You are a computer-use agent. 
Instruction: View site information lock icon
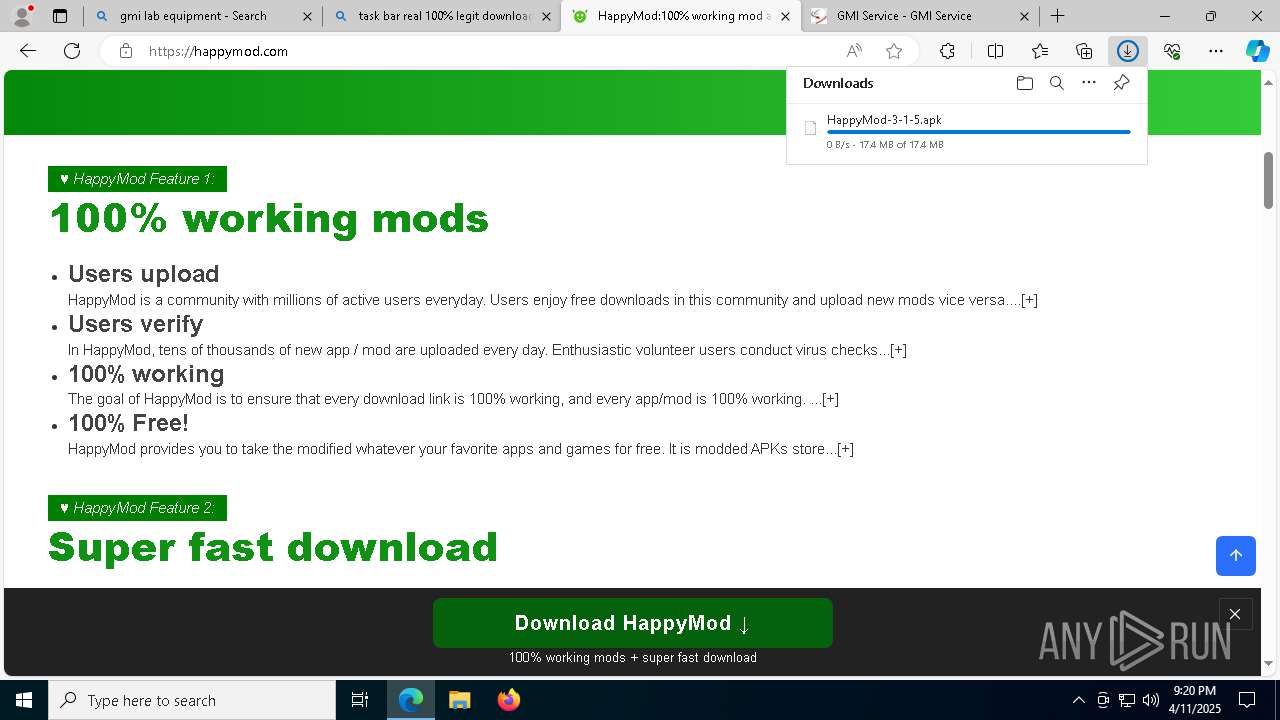[126, 51]
